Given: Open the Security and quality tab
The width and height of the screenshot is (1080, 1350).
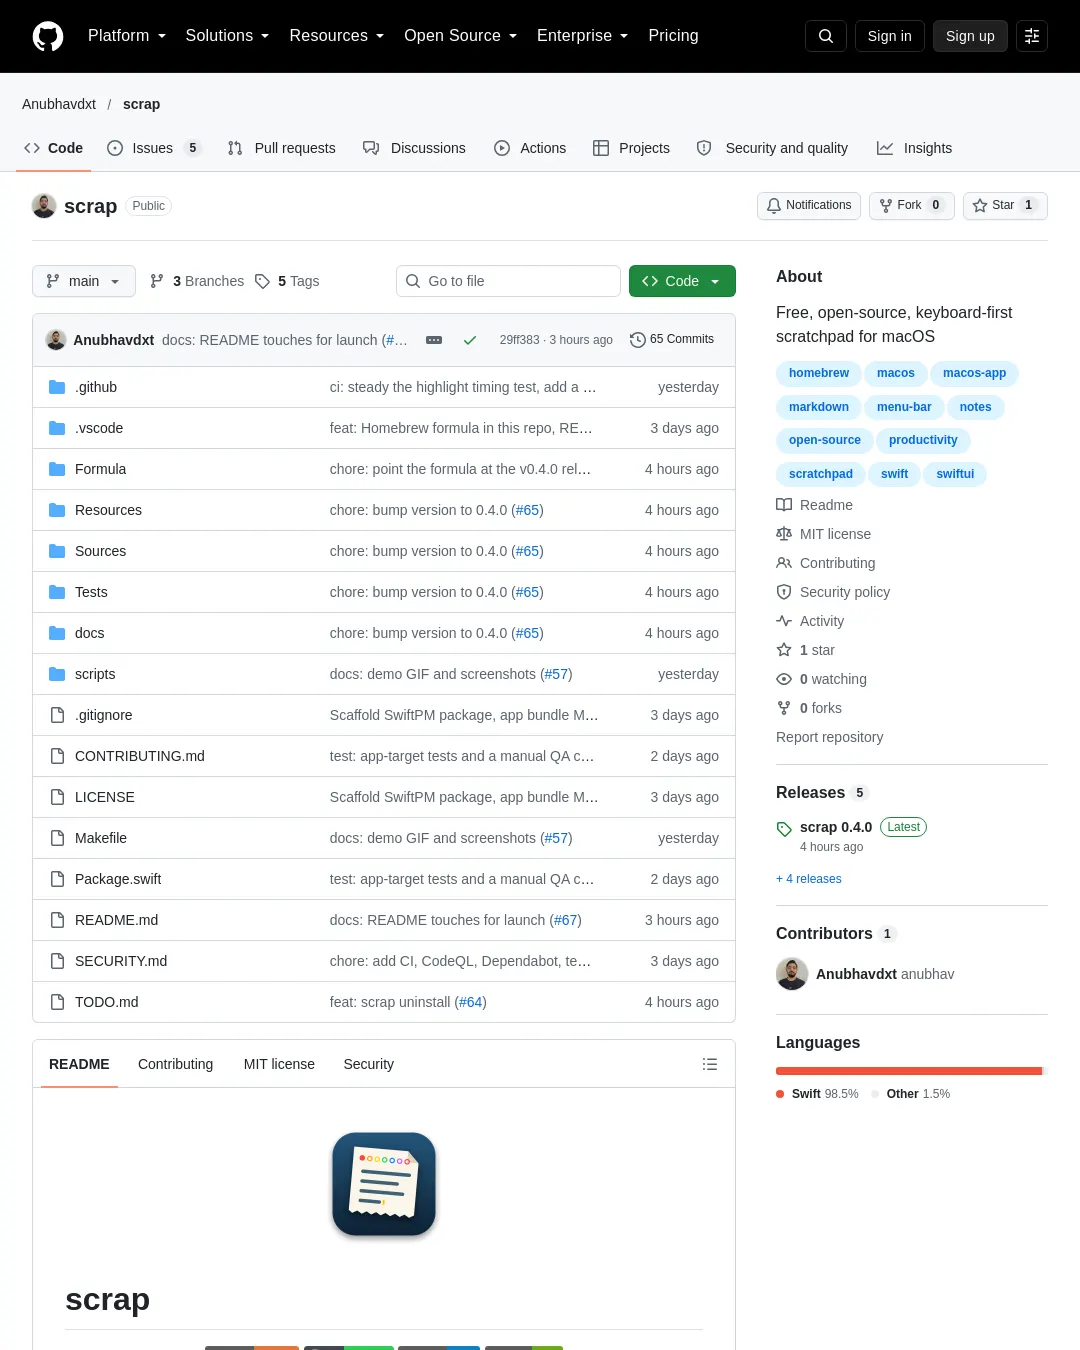Looking at the screenshot, I should click(772, 148).
